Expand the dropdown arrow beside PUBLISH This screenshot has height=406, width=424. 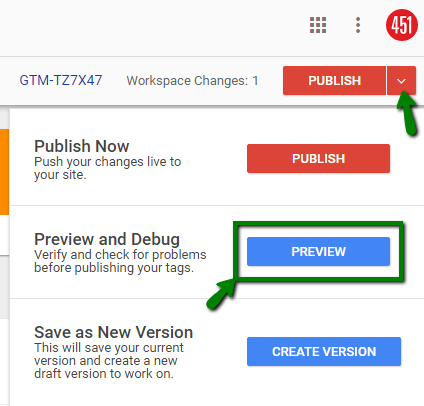(x=401, y=81)
